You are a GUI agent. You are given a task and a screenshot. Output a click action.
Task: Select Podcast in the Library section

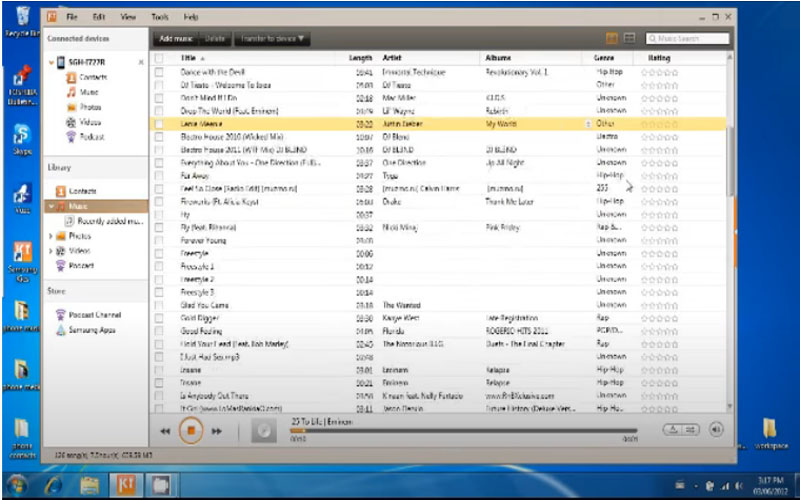75,265
